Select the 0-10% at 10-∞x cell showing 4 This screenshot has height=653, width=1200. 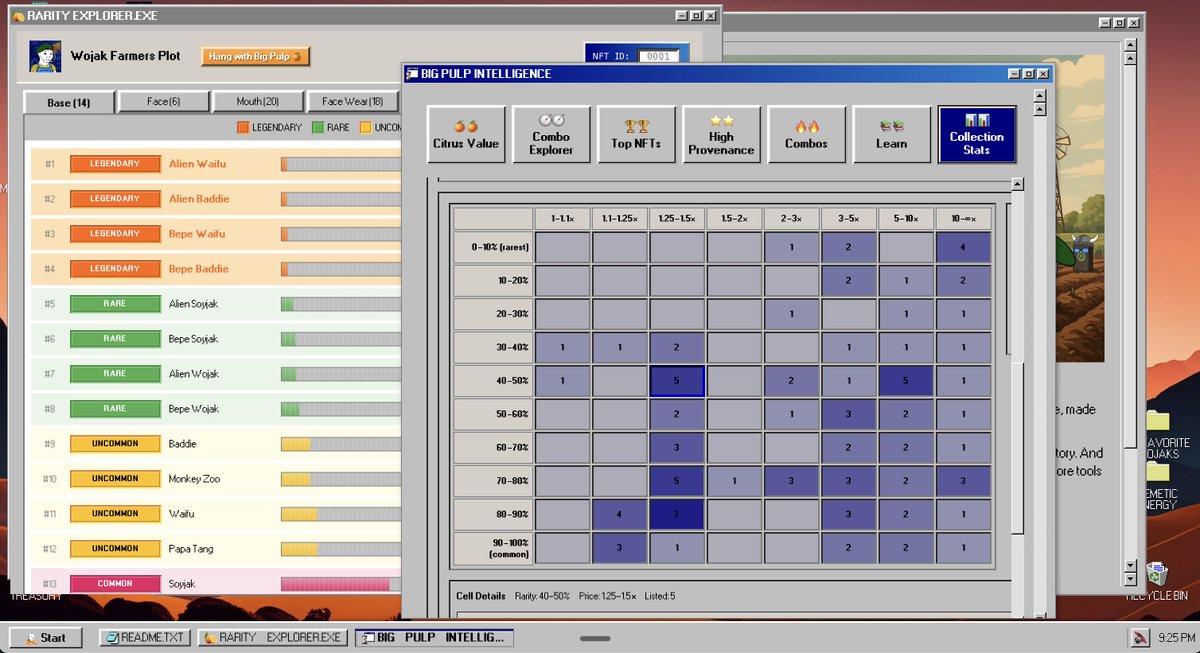pos(964,247)
